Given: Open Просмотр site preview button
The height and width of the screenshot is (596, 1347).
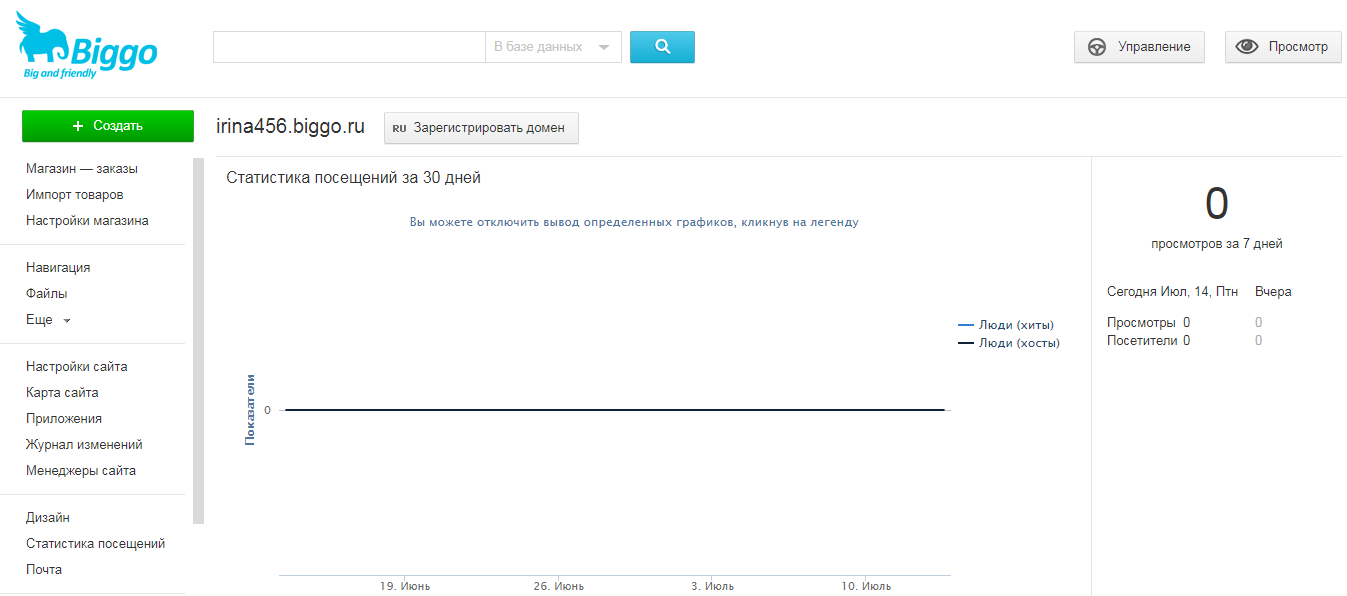Looking at the screenshot, I should click(1283, 47).
